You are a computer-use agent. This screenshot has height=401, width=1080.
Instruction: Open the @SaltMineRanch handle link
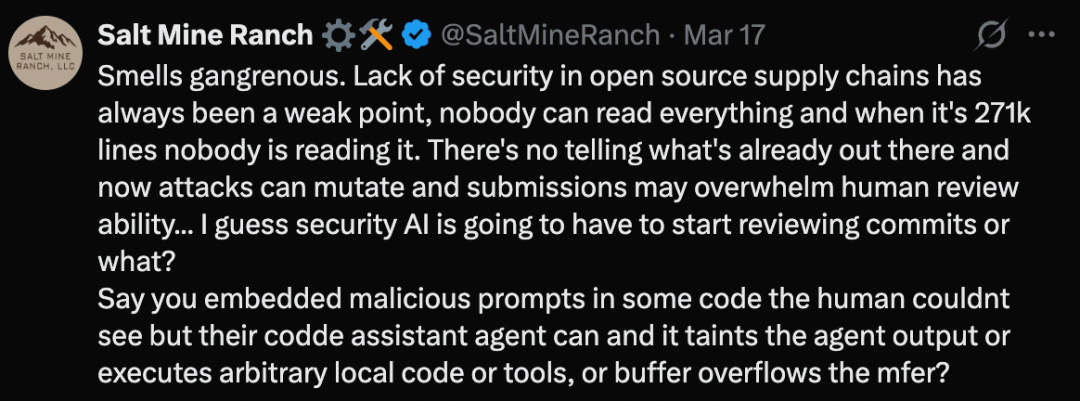coord(551,36)
